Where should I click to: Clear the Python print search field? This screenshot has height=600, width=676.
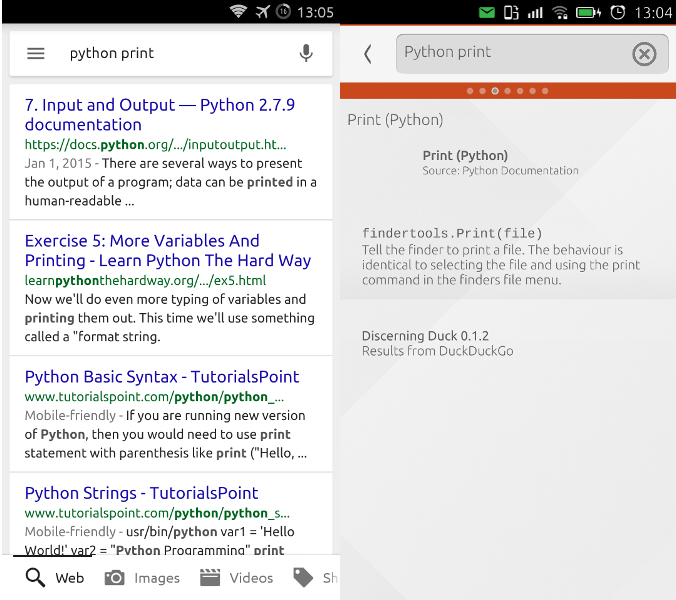pos(644,54)
